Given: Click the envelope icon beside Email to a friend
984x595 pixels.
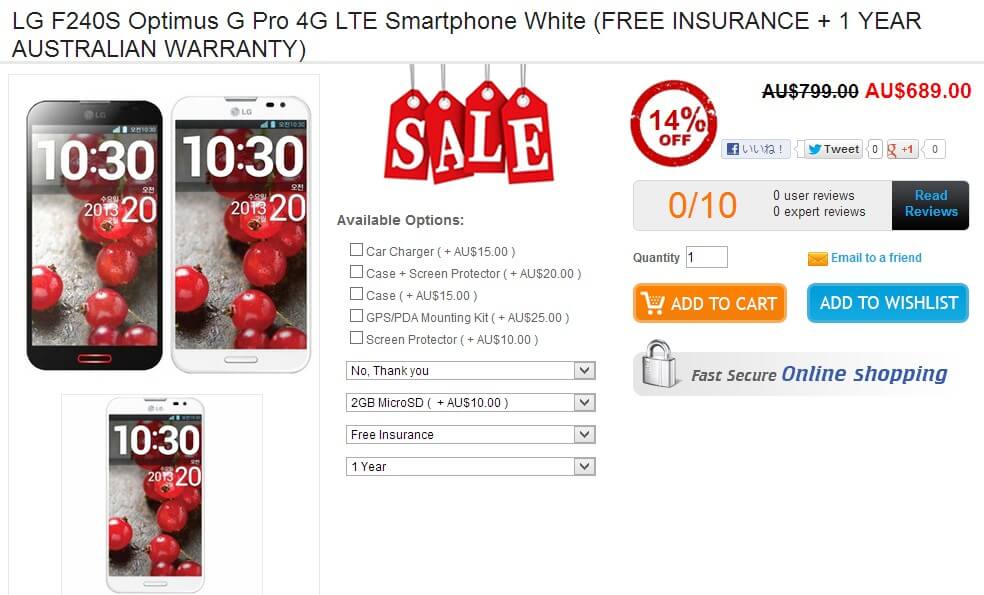Looking at the screenshot, I should coord(817,259).
